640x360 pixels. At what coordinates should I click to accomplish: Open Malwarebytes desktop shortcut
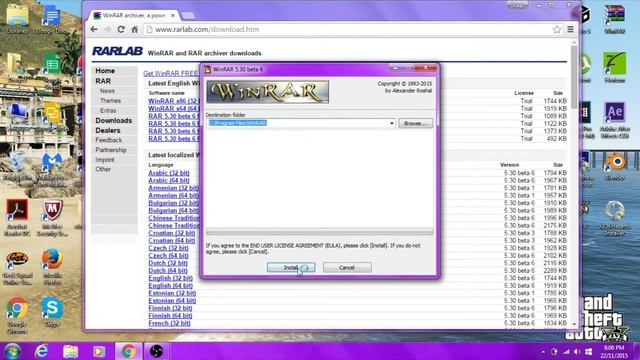coord(52,169)
